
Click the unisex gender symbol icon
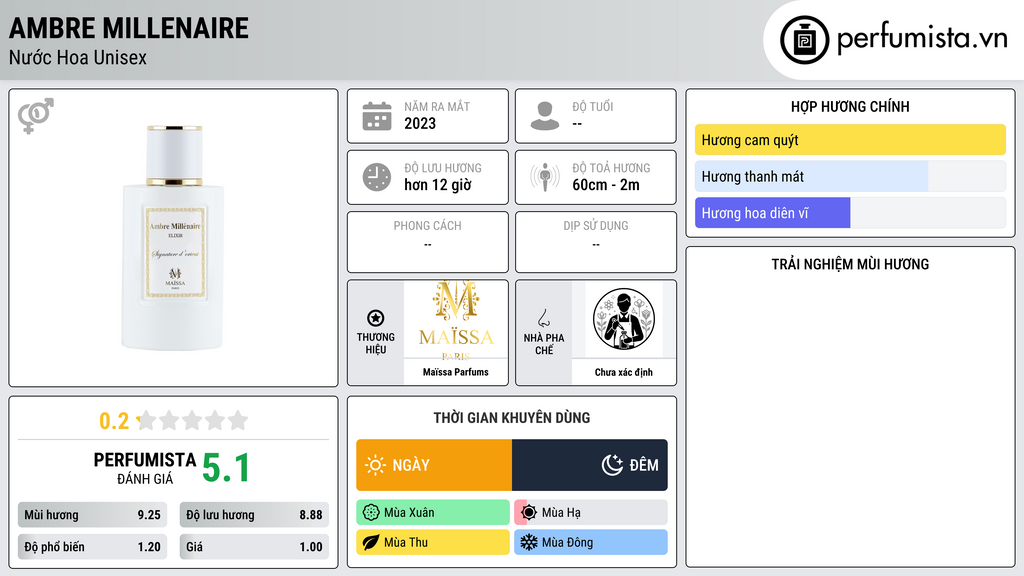click(x=36, y=116)
